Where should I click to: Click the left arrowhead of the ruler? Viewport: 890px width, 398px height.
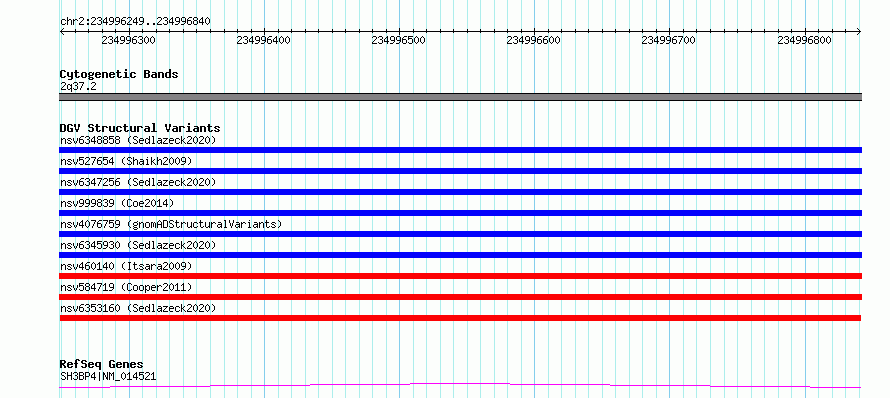[62, 32]
